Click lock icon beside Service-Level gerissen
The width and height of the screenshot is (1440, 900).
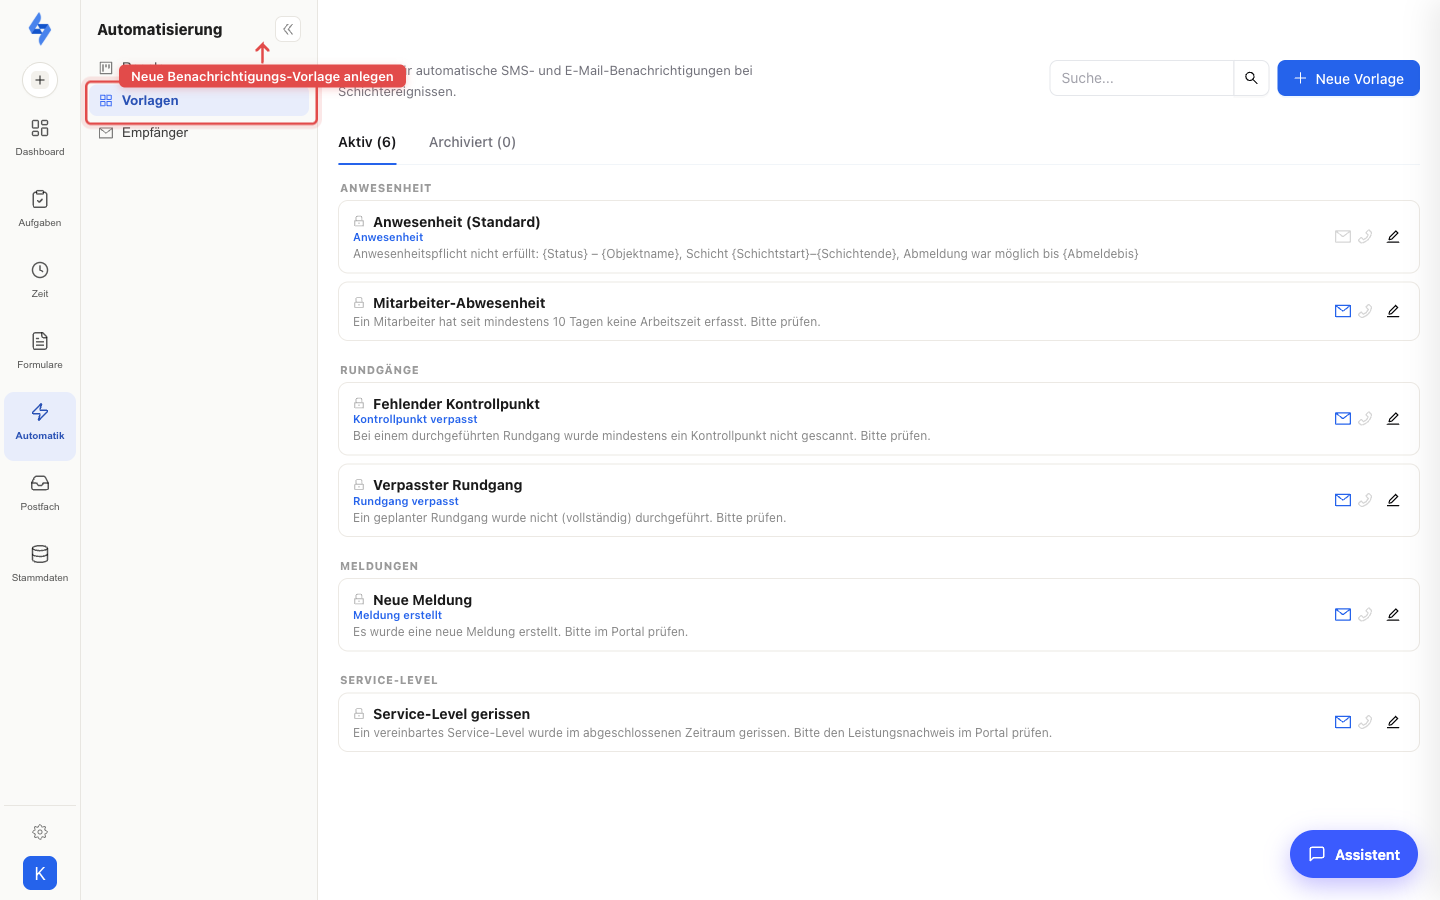pyautogui.click(x=359, y=713)
